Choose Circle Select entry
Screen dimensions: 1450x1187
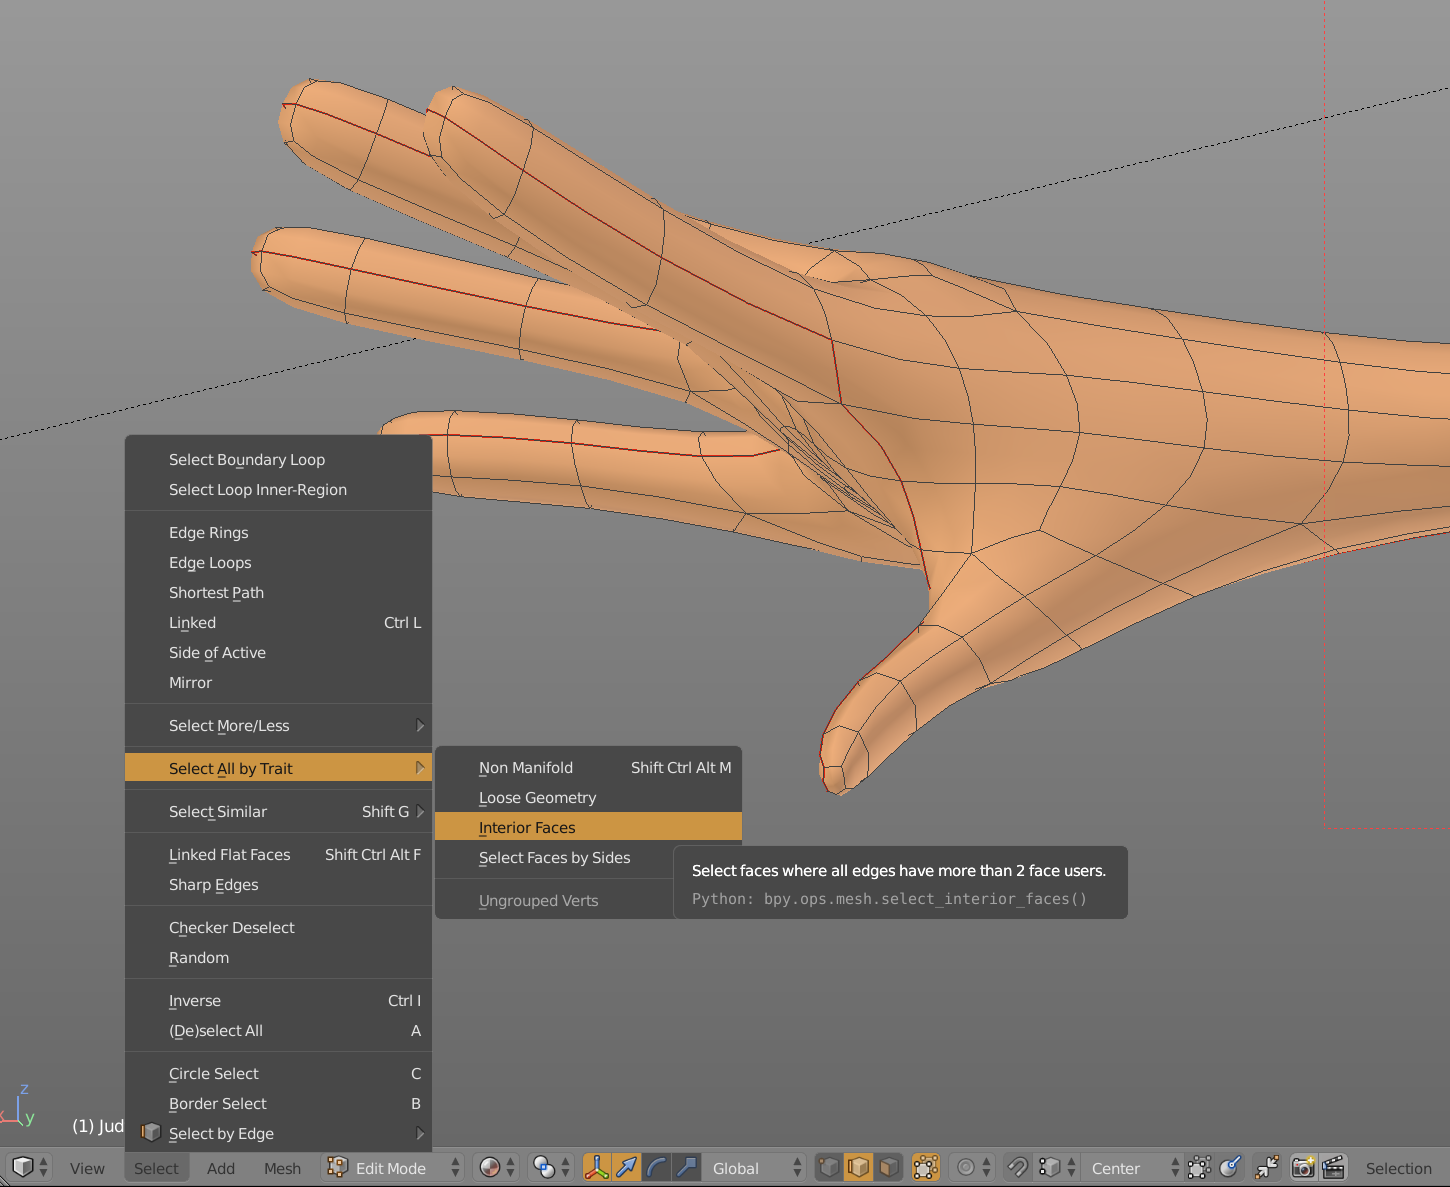tap(278, 1073)
